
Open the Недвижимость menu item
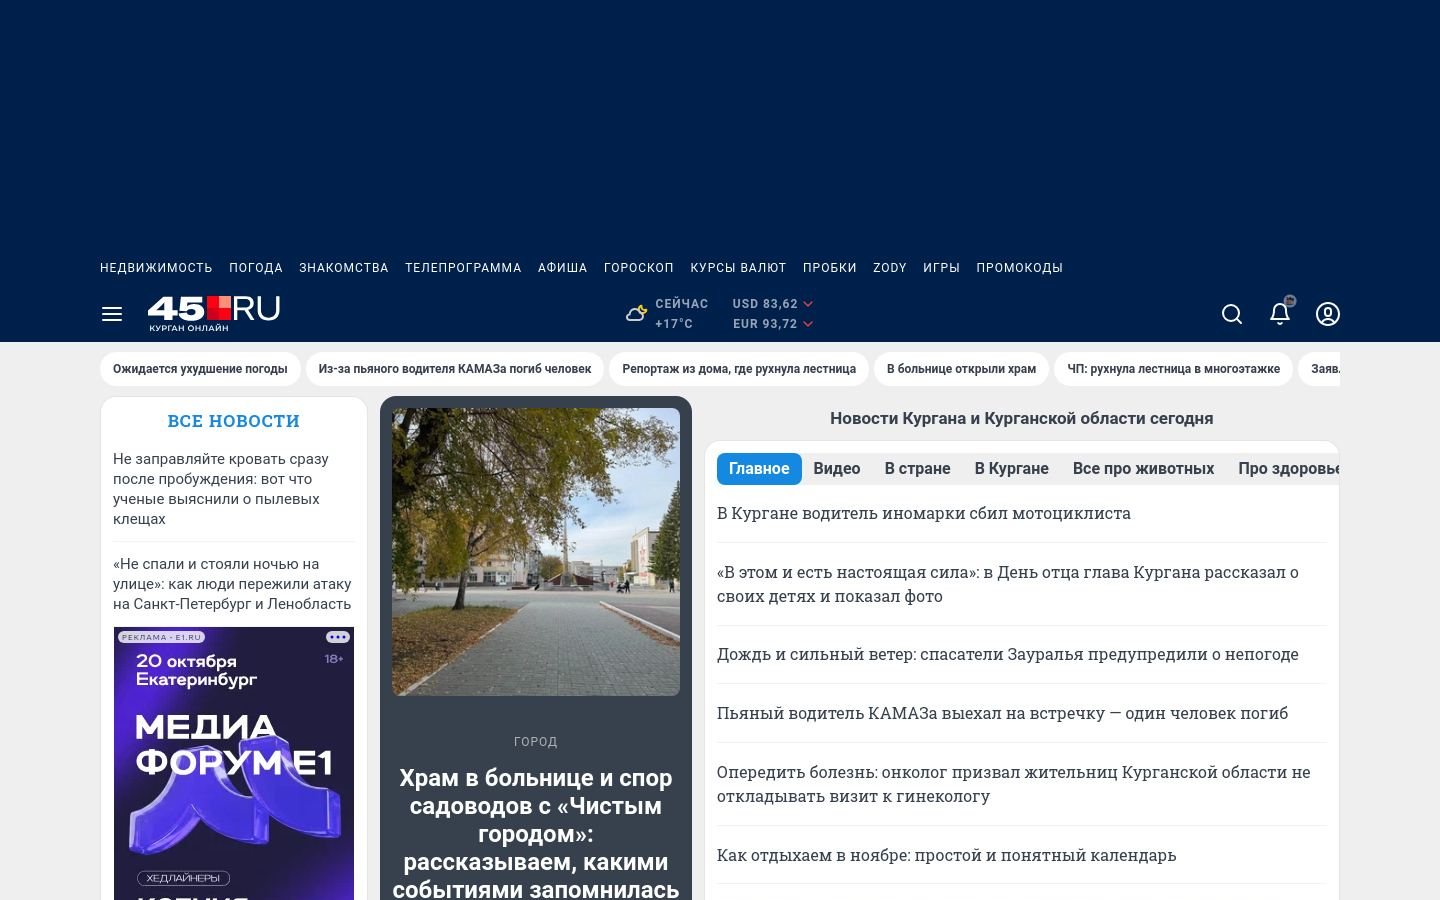coord(156,268)
